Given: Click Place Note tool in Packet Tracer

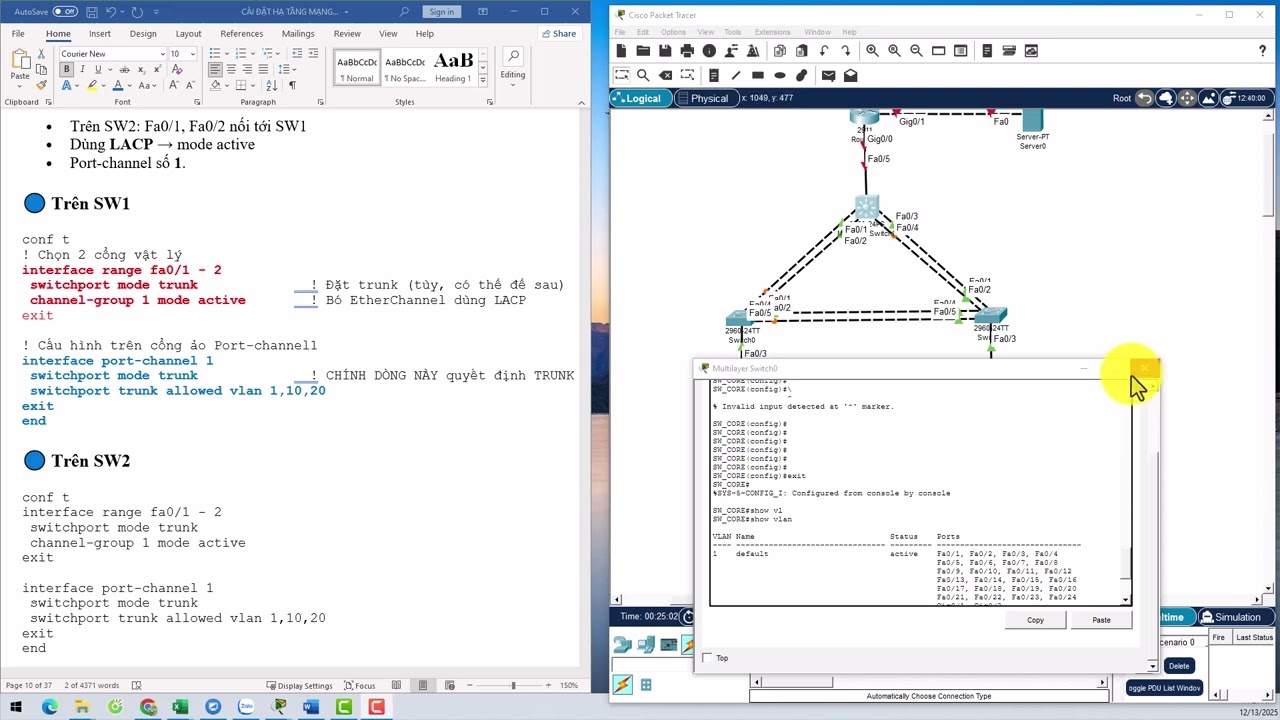Looking at the screenshot, I should 713,75.
